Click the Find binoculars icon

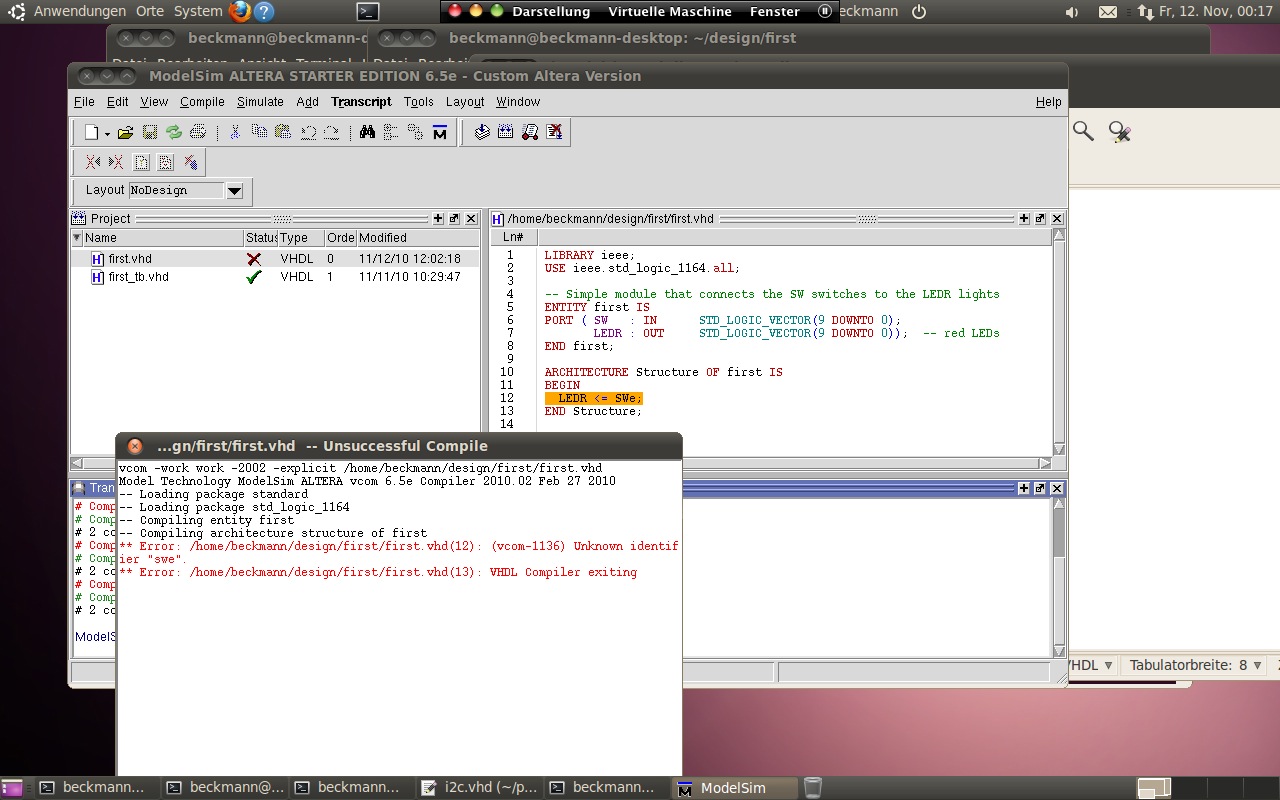point(367,132)
